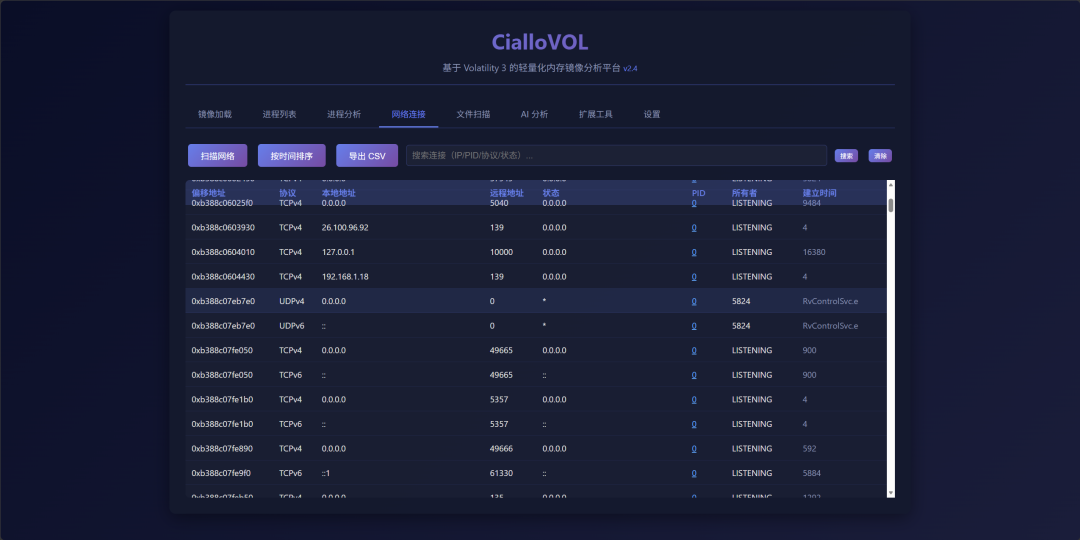Go to the 进程分析 tab

(344, 114)
